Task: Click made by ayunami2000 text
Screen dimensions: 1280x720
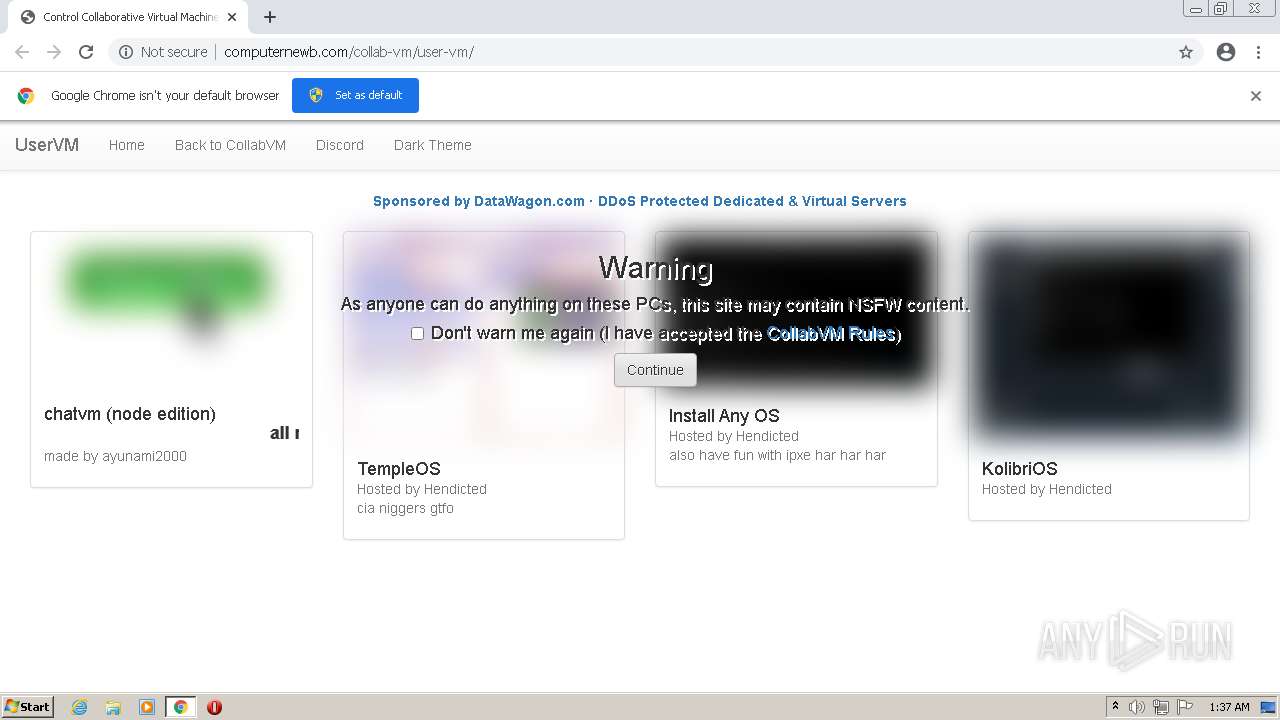Action: [x=115, y=456]
